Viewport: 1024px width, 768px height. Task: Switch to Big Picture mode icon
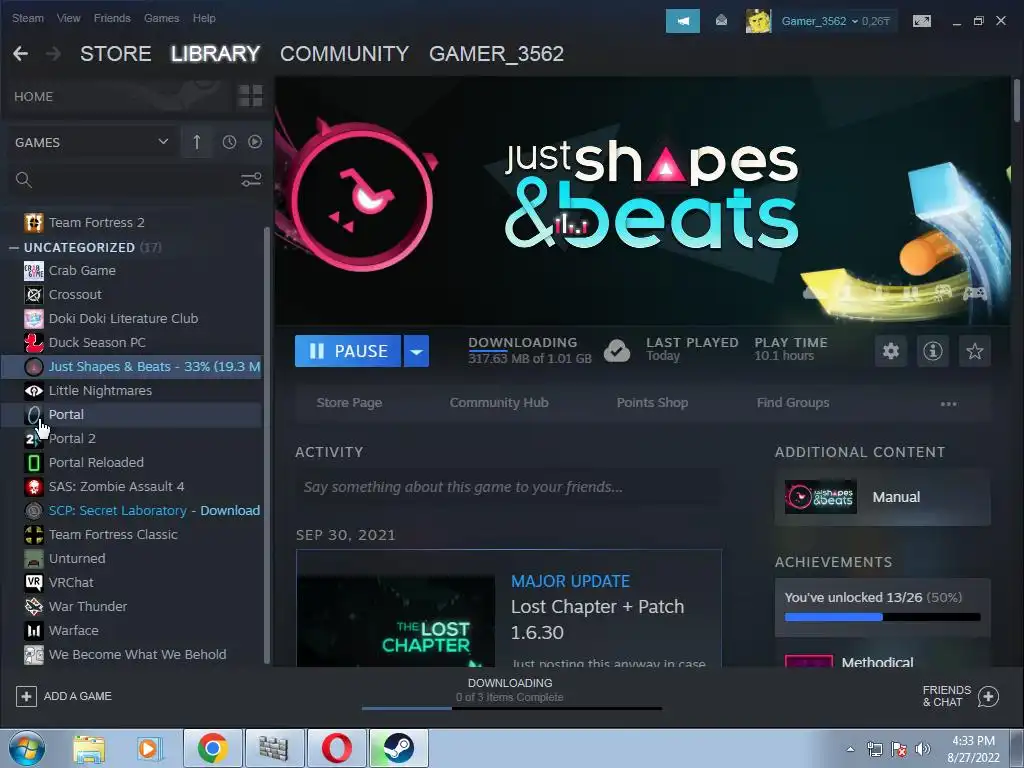point(921,21)
